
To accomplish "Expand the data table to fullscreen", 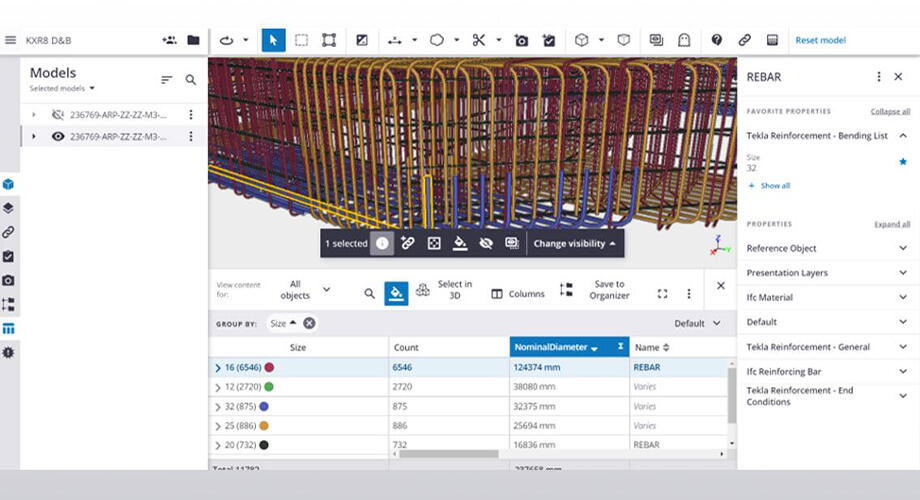I will point(662,293).
